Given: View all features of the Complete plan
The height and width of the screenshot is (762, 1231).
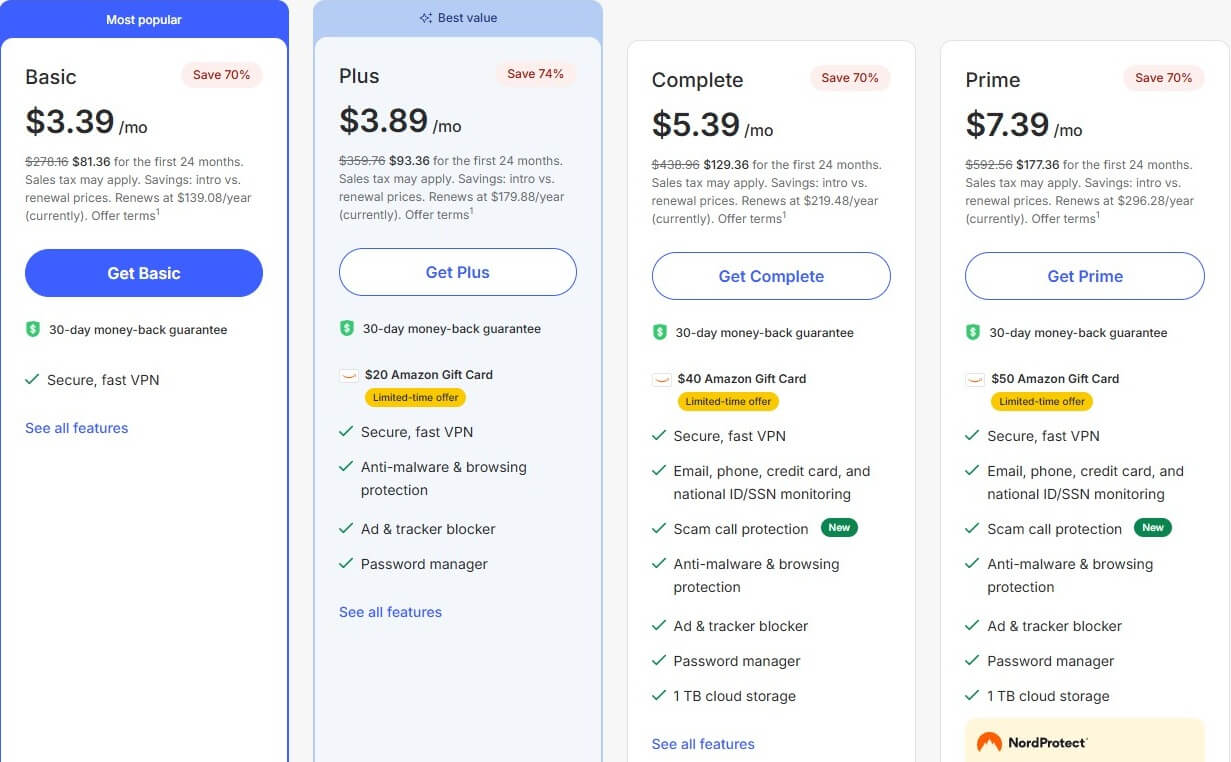Looking at the screenshot, I should tap(704, 744).
